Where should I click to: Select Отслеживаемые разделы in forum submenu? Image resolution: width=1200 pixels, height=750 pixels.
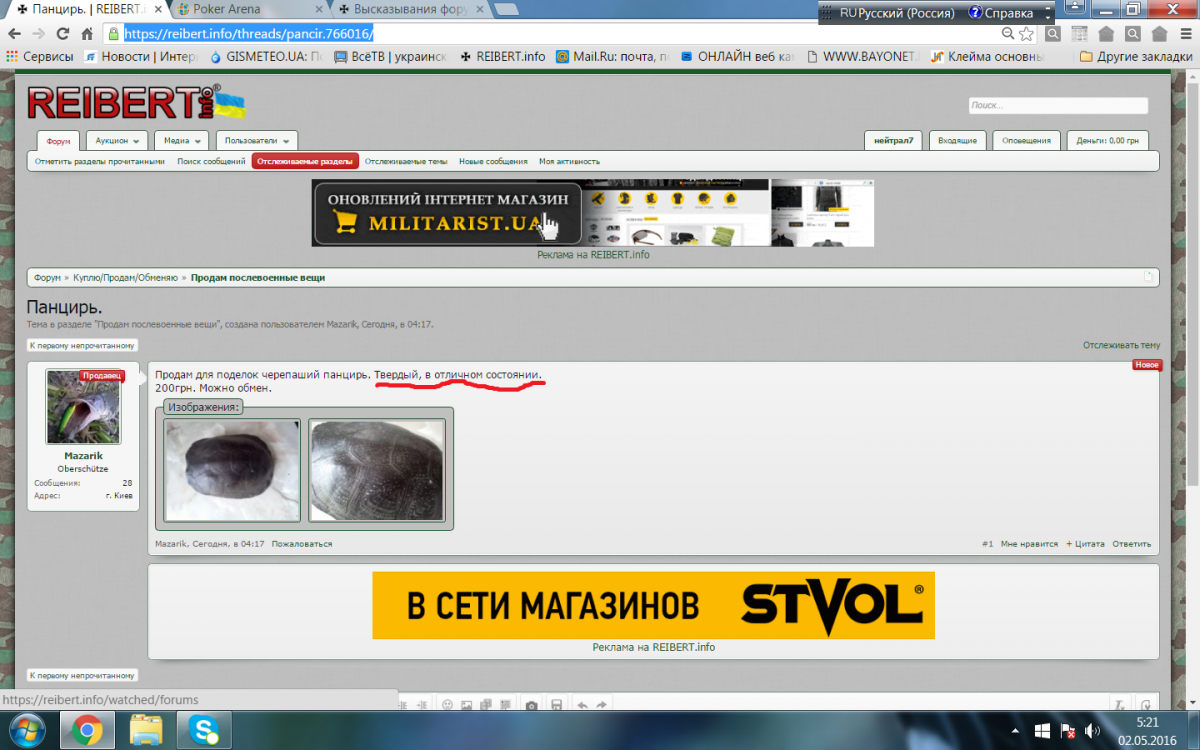(x=304, y=161)
